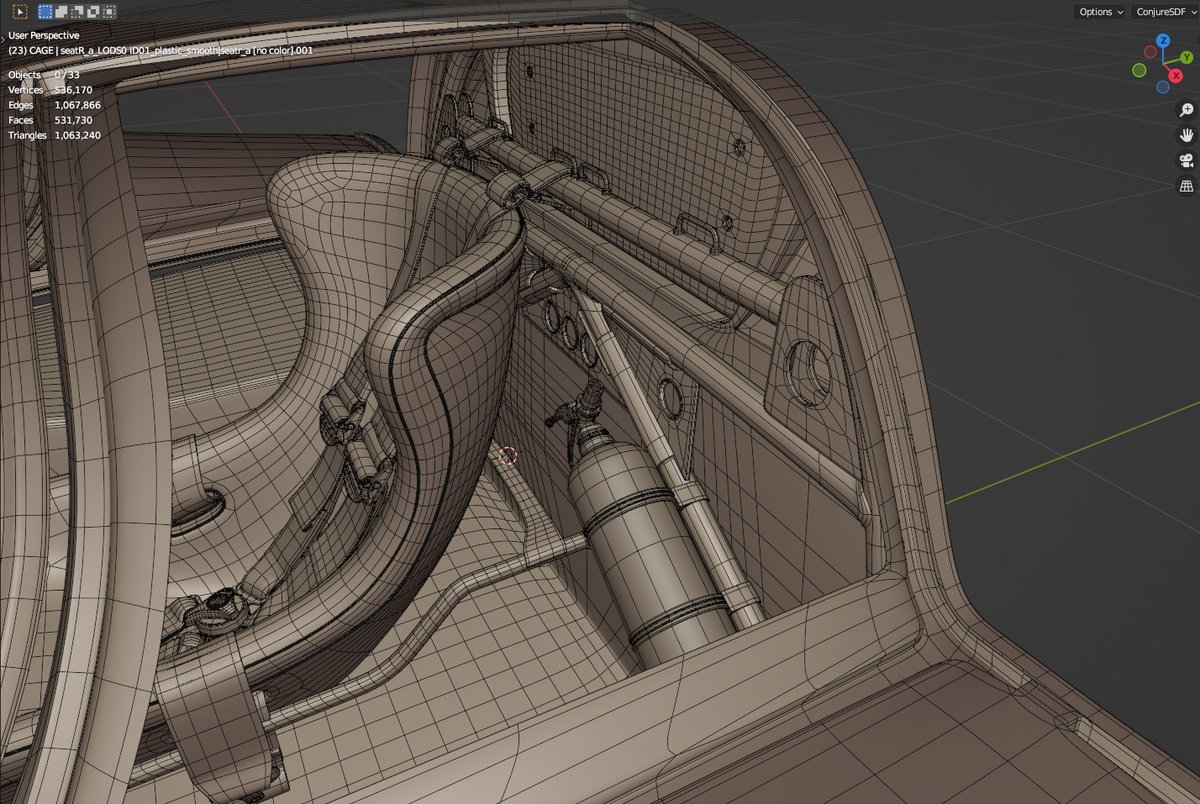Click the Vertices '536,170' statistic

click(x=73, y=90)
